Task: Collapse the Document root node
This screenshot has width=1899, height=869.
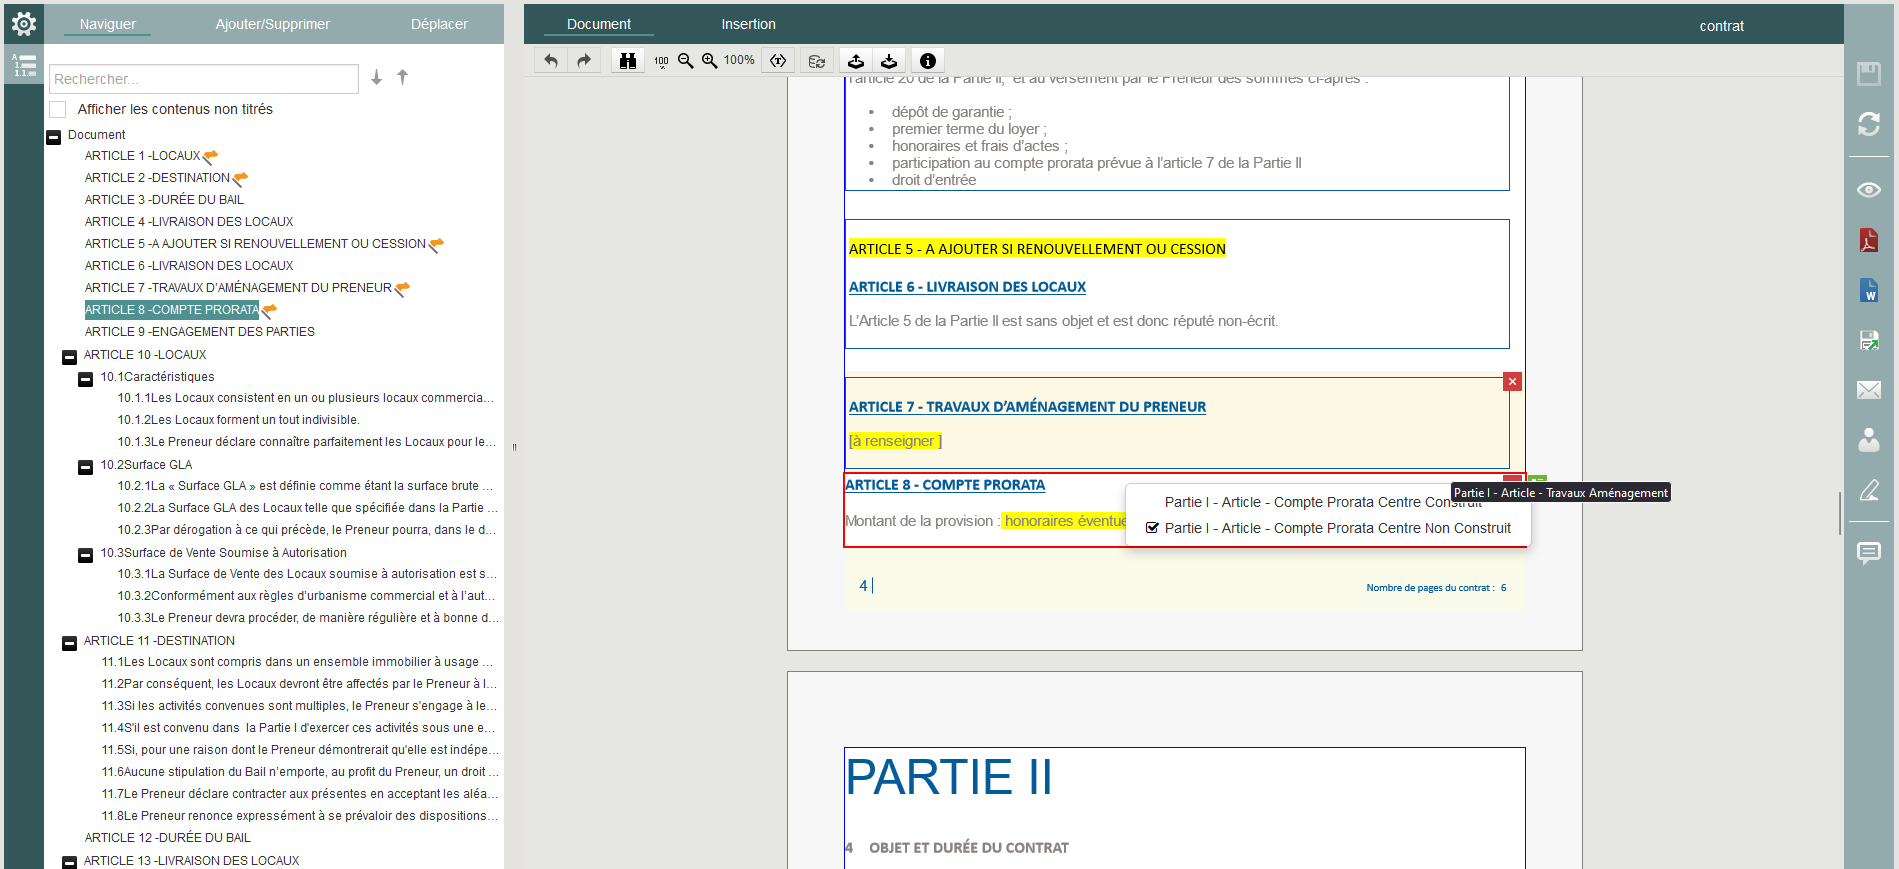Action: pyautogui.click(x=54, y=137)
